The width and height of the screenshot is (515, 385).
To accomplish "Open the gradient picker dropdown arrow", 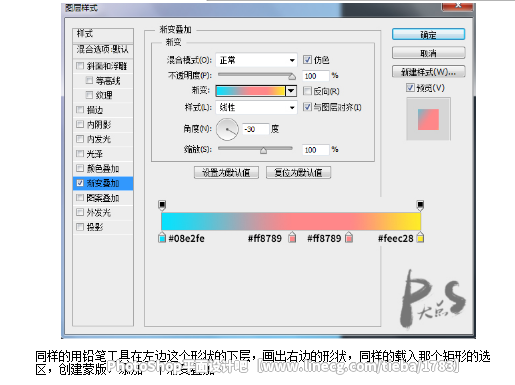I will pos(291,91).
